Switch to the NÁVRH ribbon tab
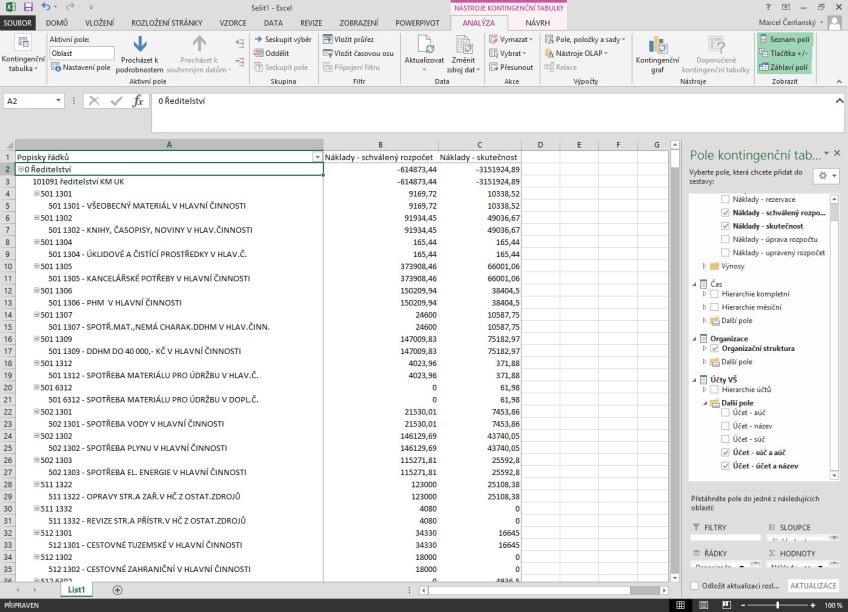The image size is (848, 612). point(537,21)
